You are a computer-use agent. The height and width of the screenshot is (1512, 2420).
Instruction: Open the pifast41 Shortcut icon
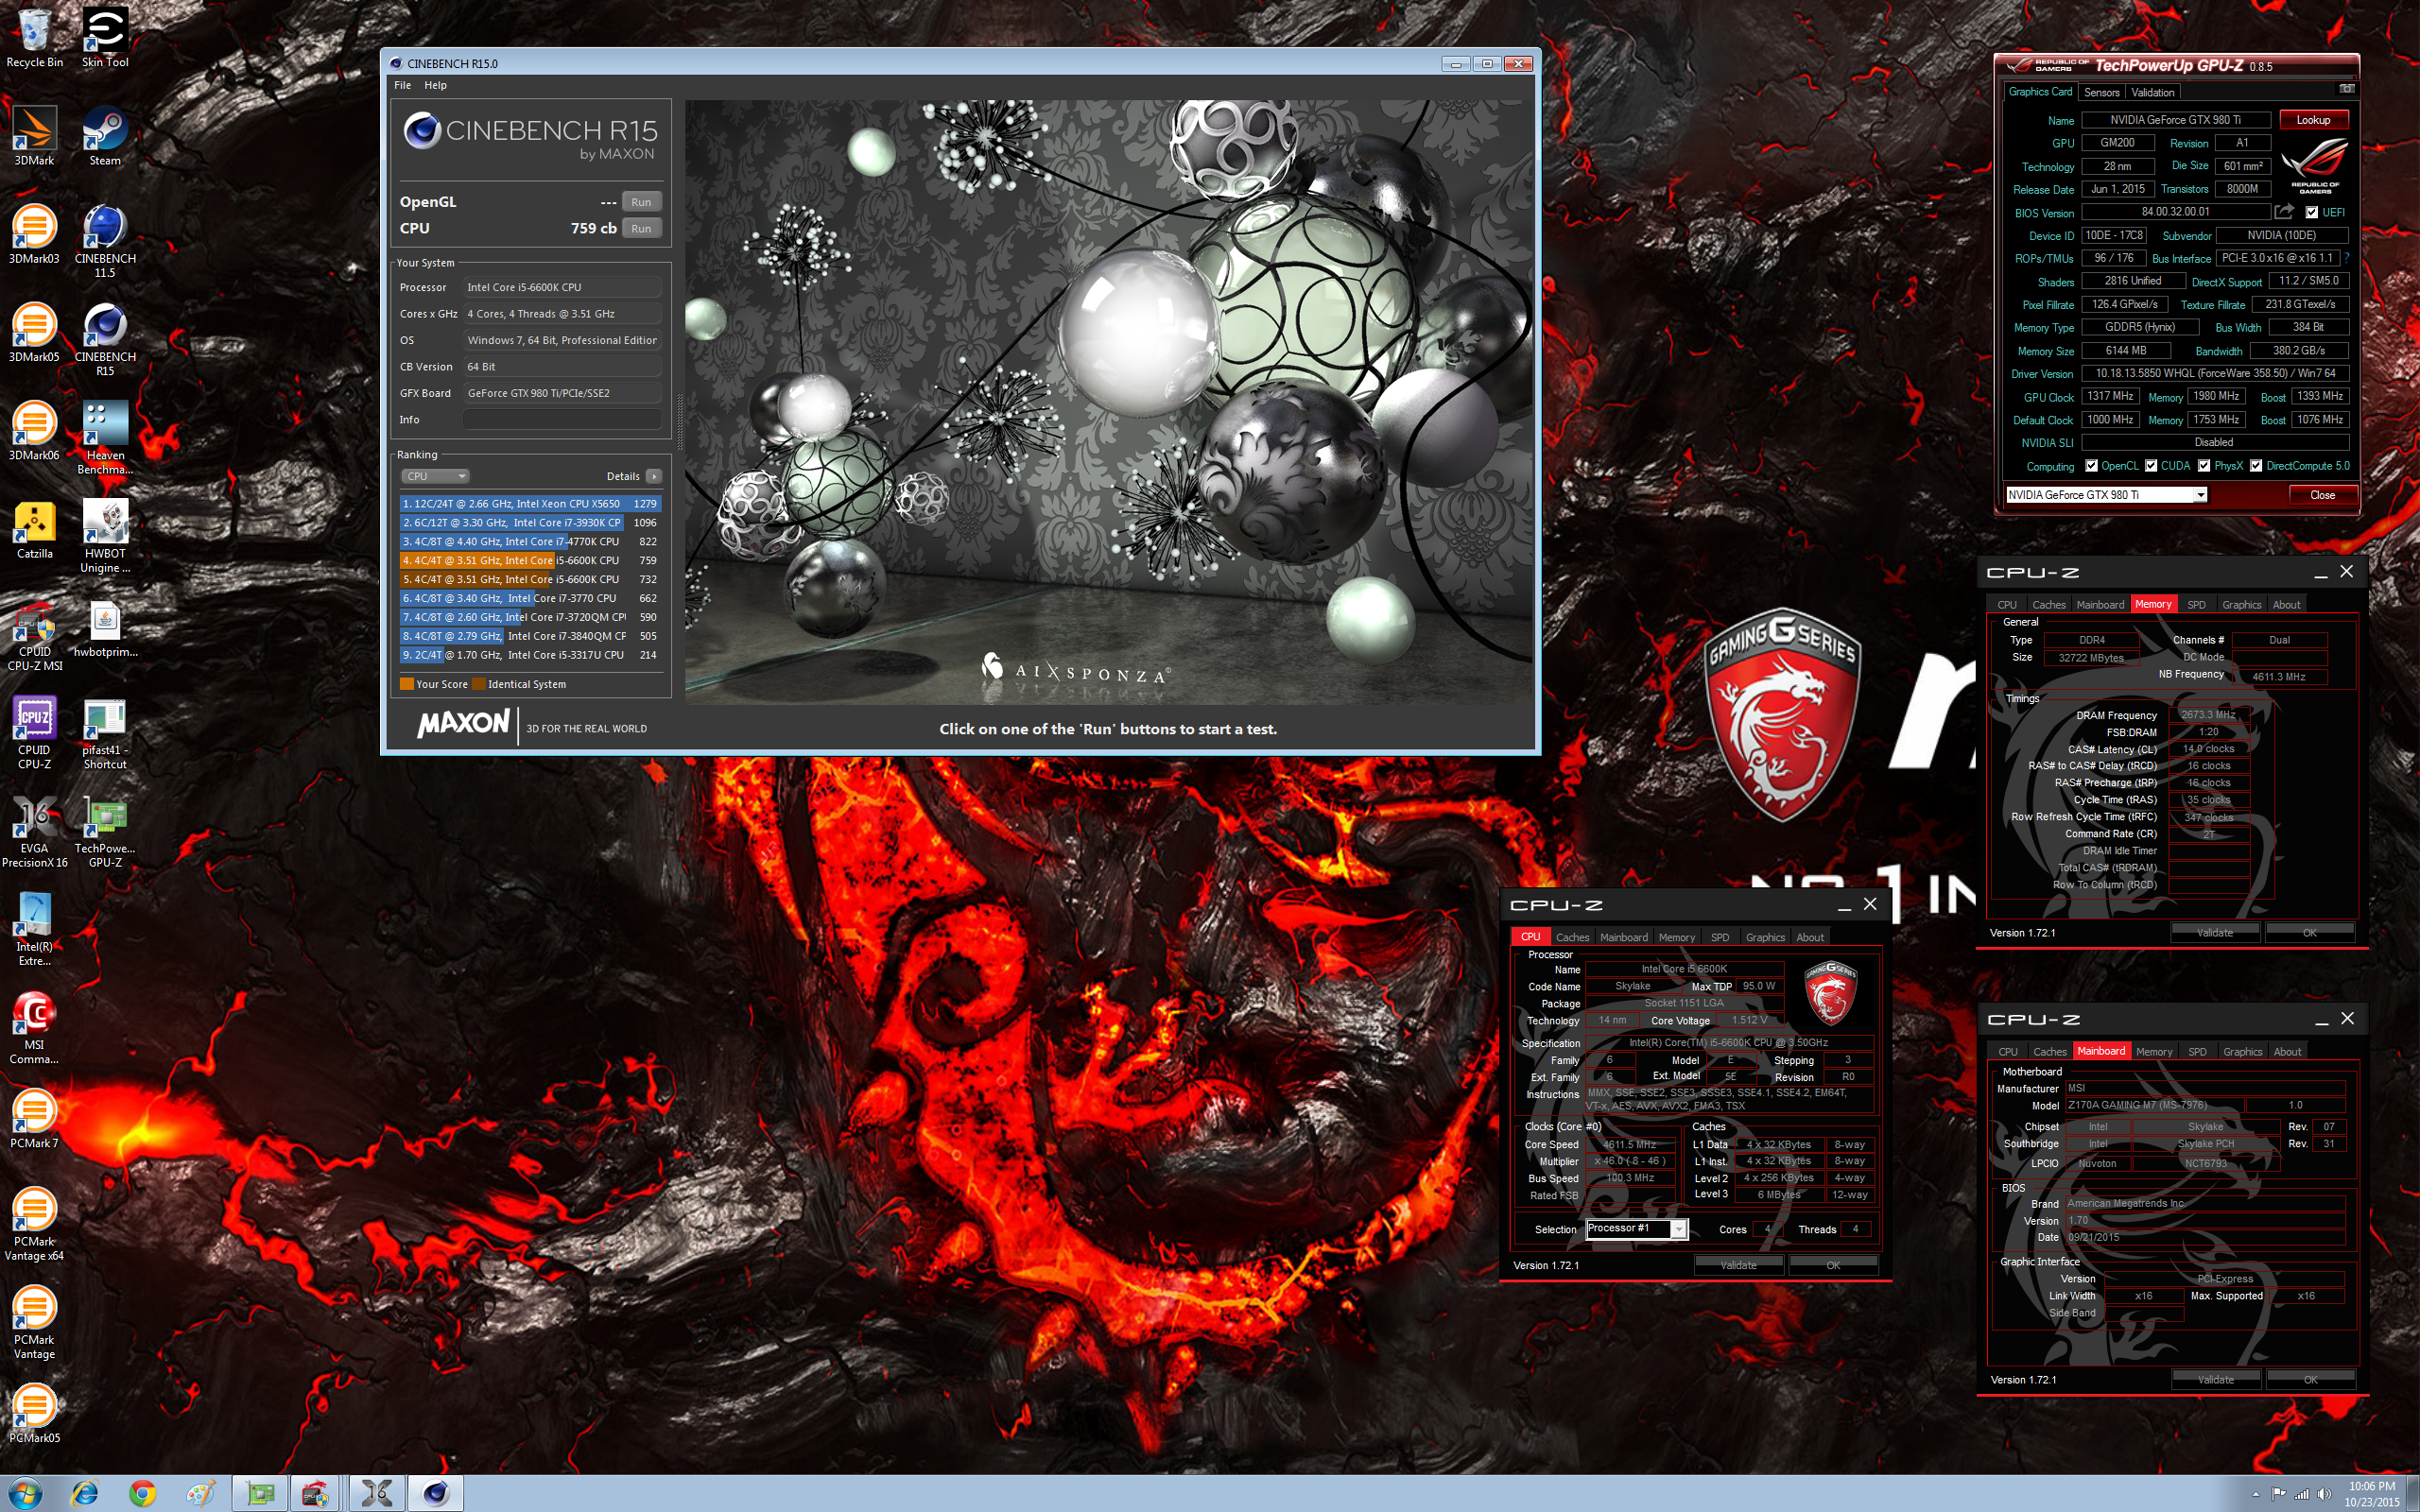(105, 732)
